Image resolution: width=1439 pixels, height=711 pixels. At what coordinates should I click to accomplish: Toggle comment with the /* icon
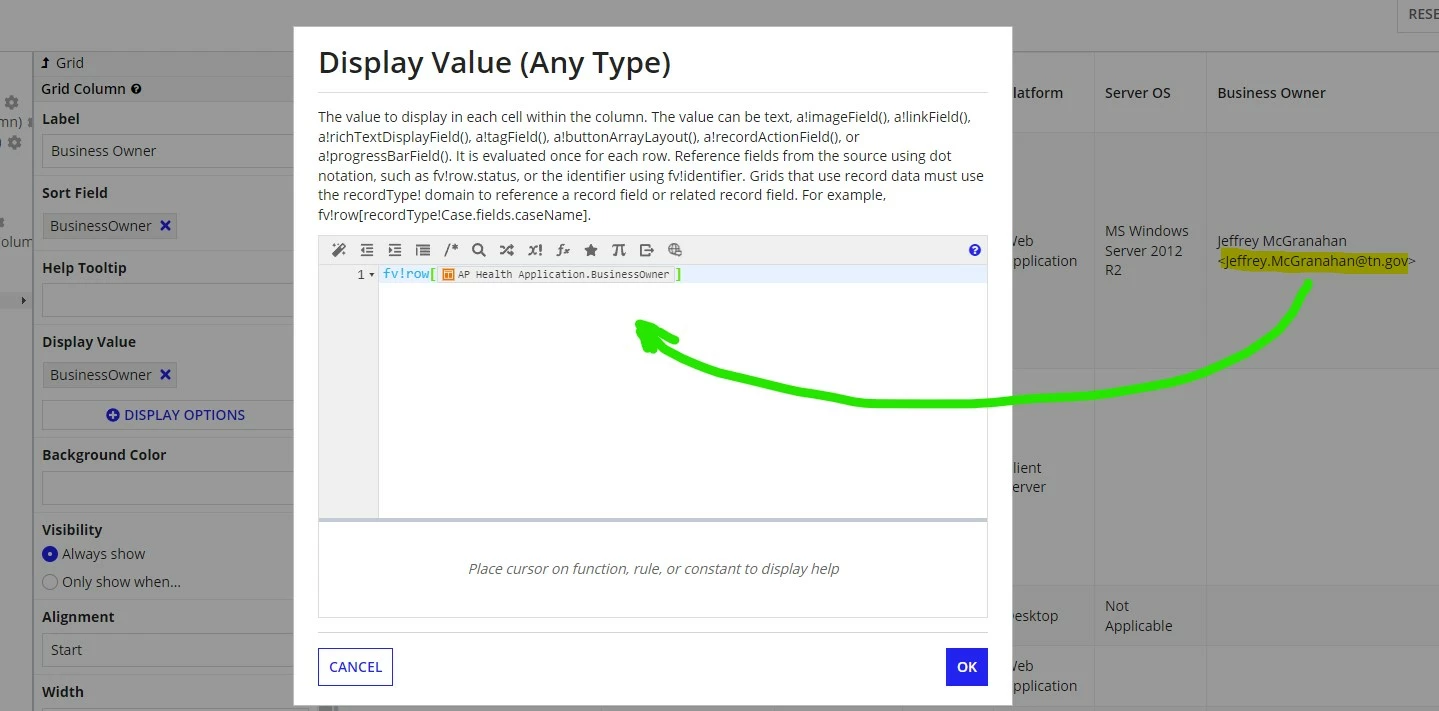pyautogui.click(x=451, y=250)
